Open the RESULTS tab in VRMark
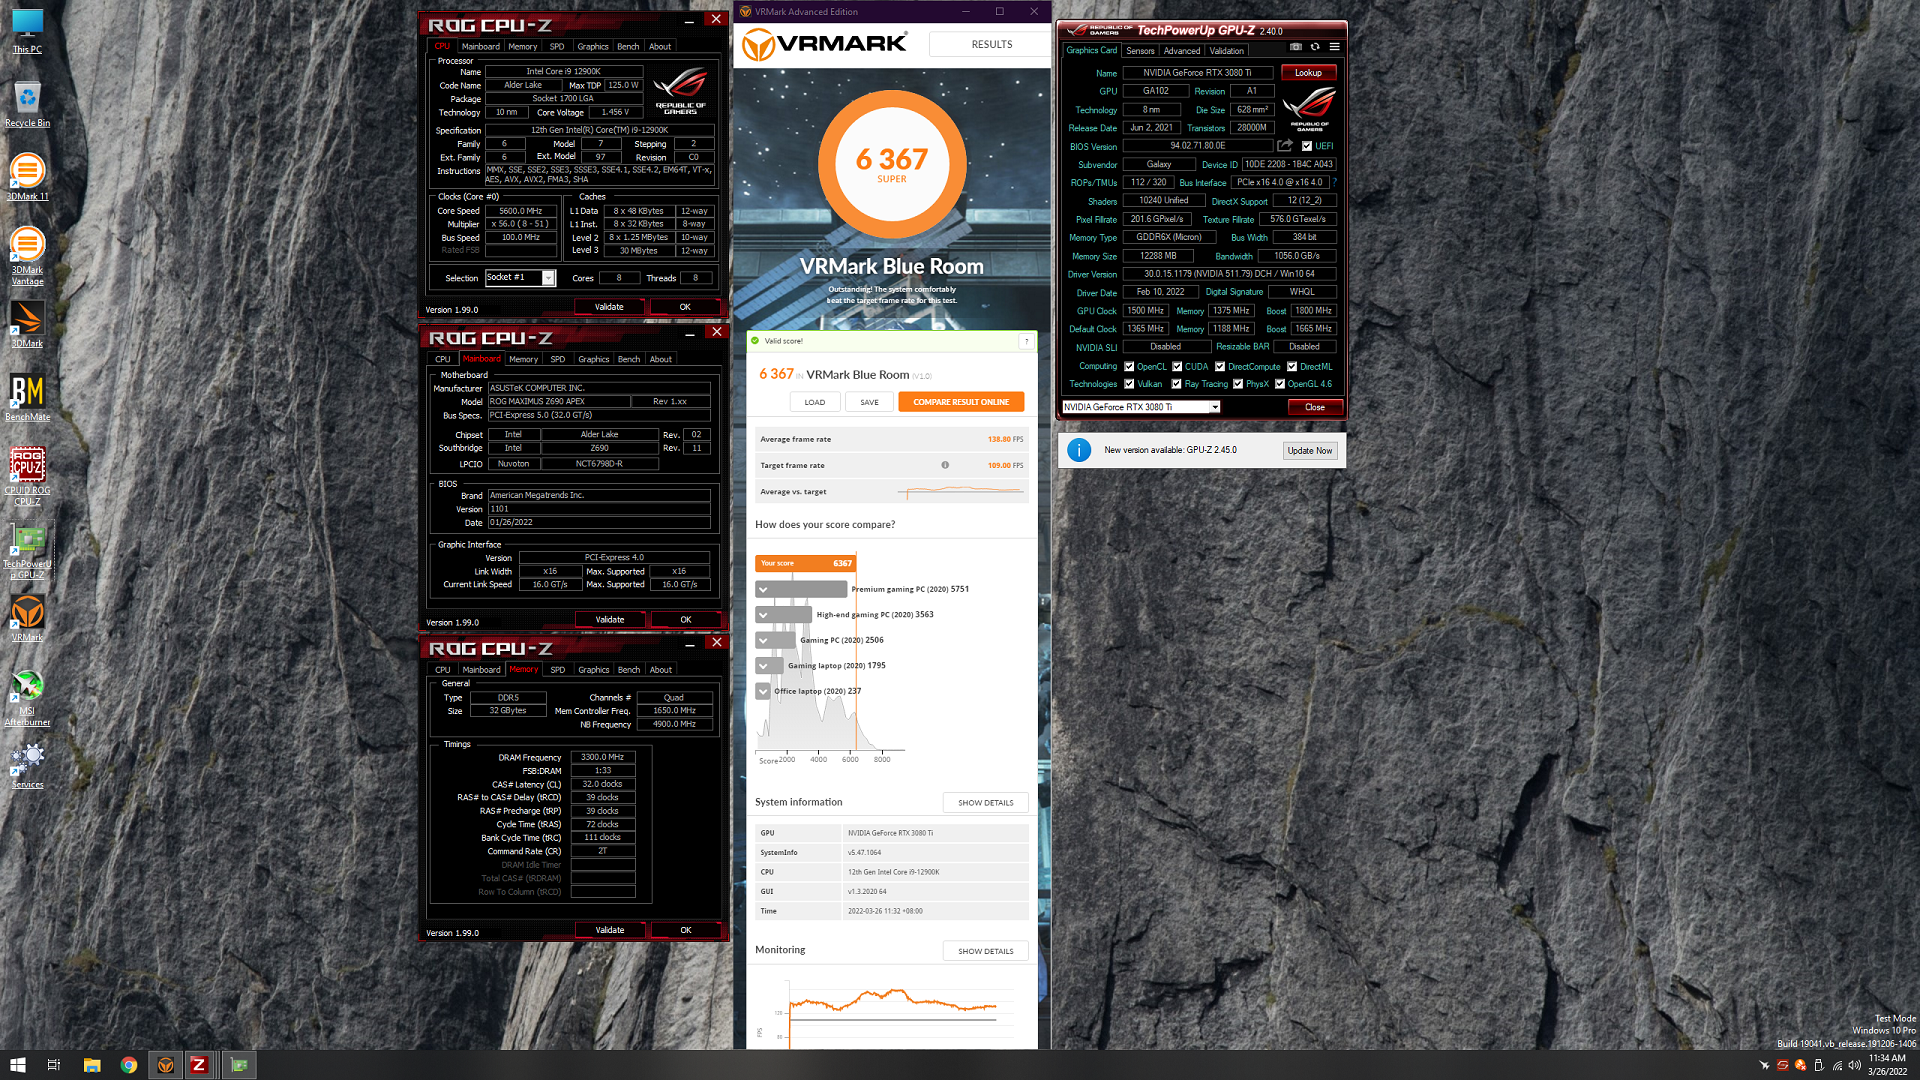 [x=991, y=44]
